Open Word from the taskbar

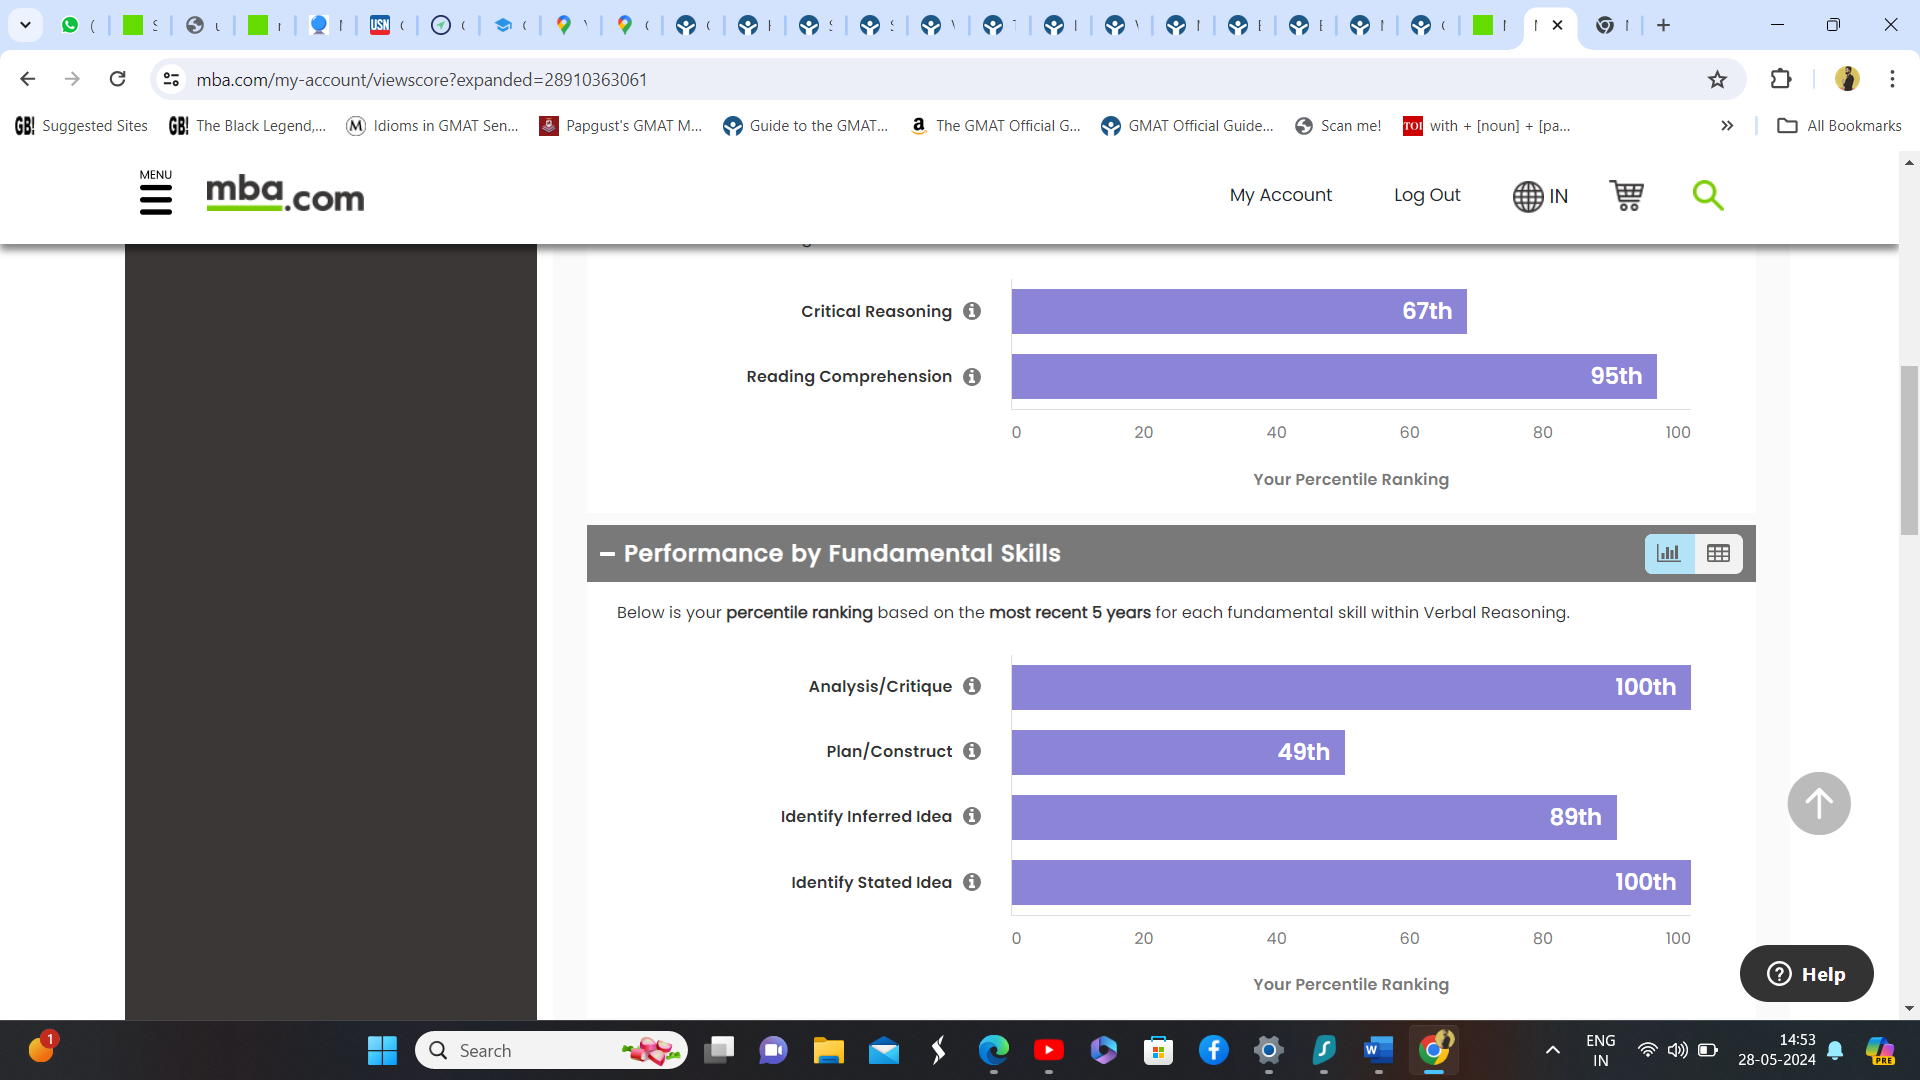(x=1378, y=1050)
